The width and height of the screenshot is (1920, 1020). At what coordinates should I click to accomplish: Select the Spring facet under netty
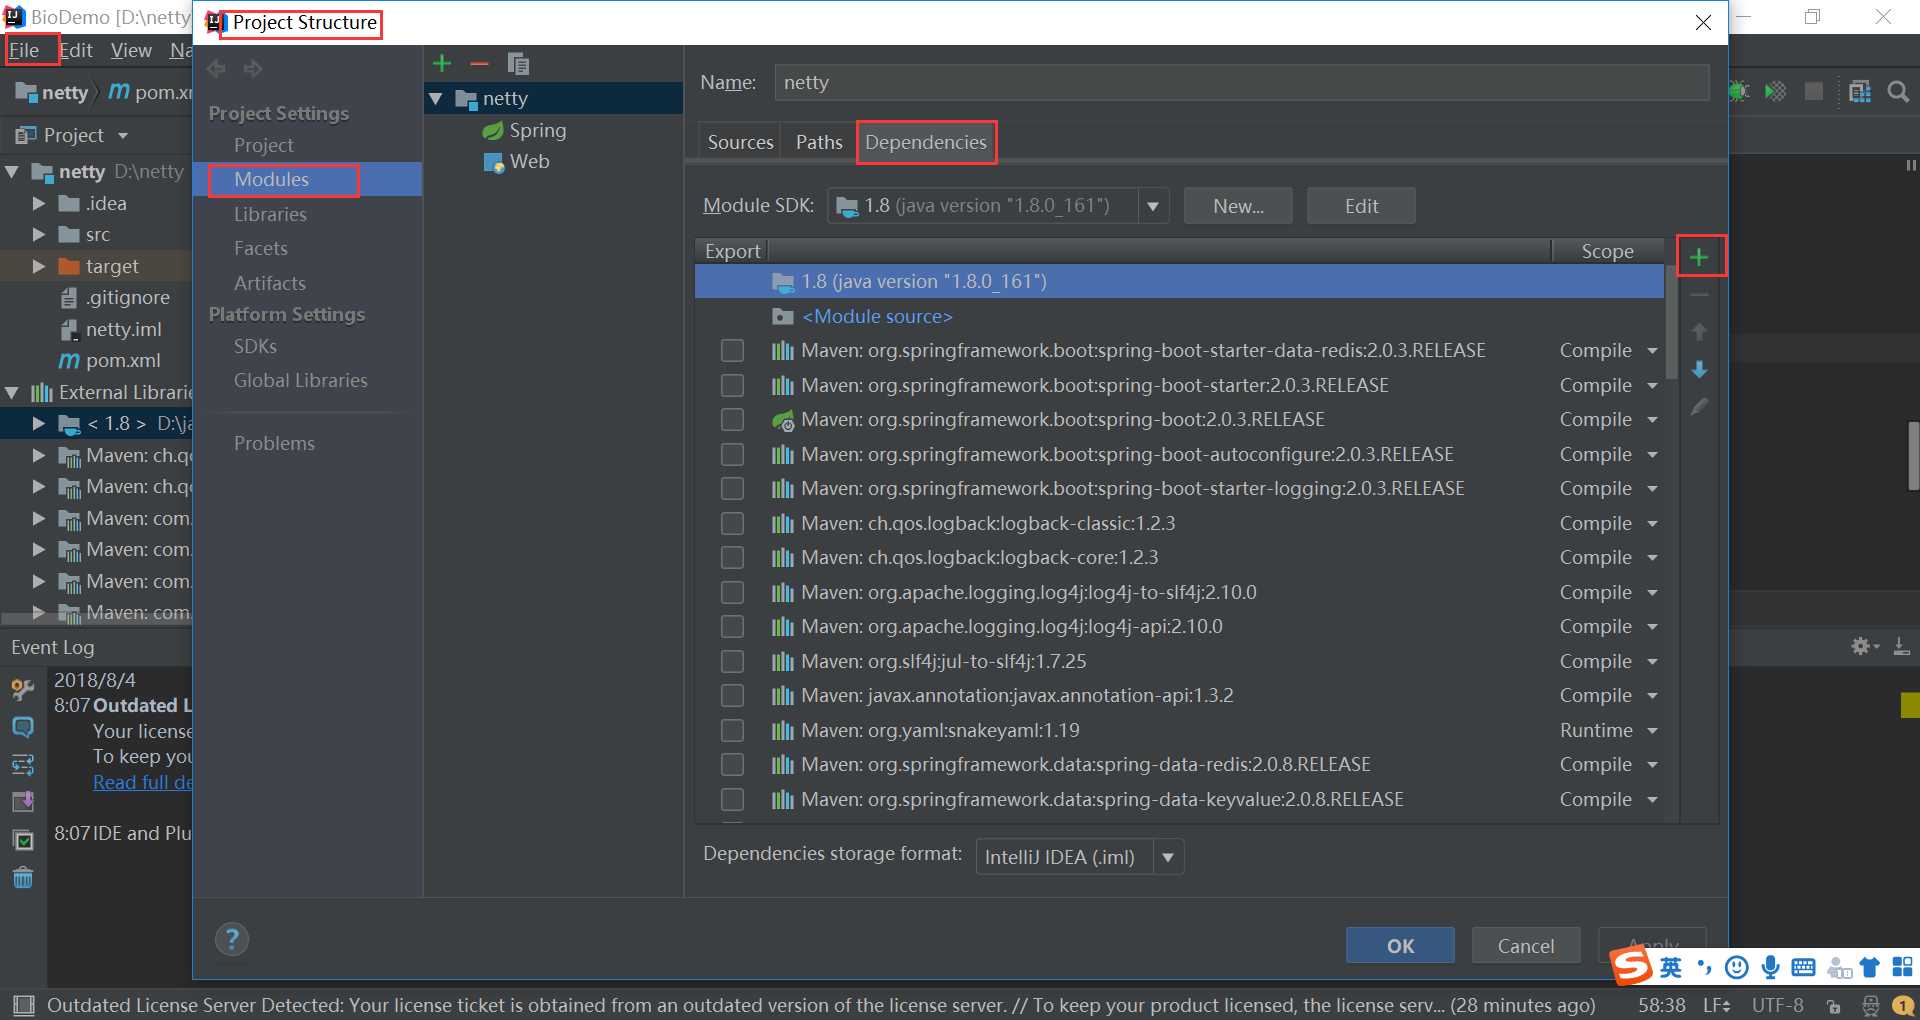(524, 130)
